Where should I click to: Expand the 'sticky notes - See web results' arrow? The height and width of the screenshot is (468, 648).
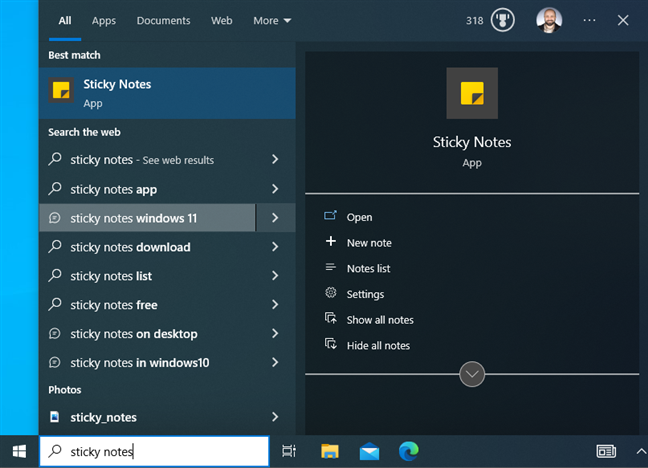275,160
